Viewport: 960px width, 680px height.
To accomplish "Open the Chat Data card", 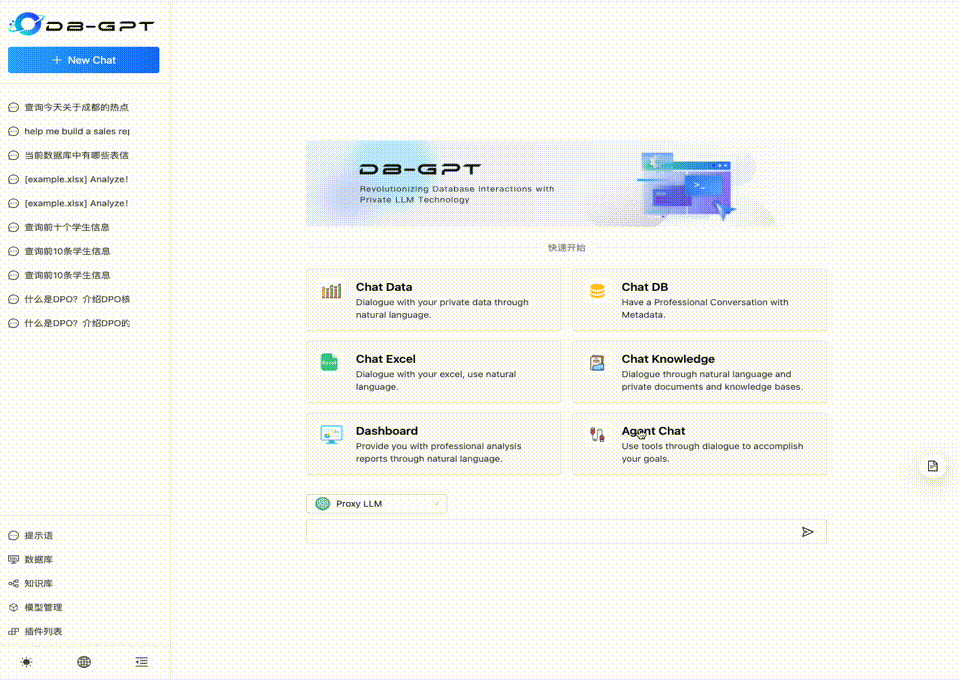I will 433,300.
